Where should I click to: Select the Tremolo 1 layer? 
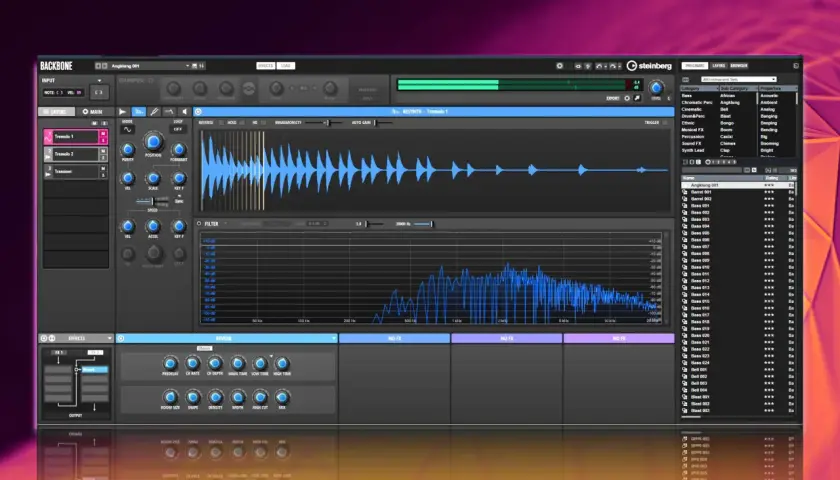click(x=76, y=137)
